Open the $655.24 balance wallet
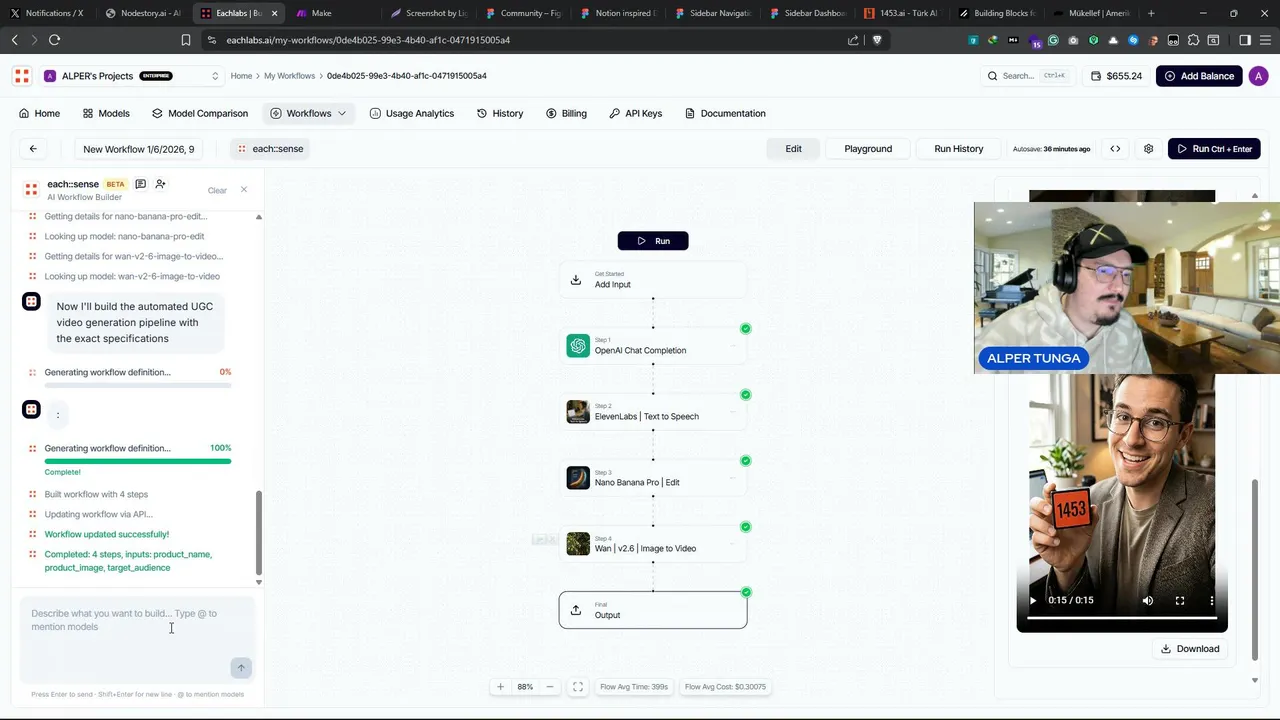 (1116, 76)
